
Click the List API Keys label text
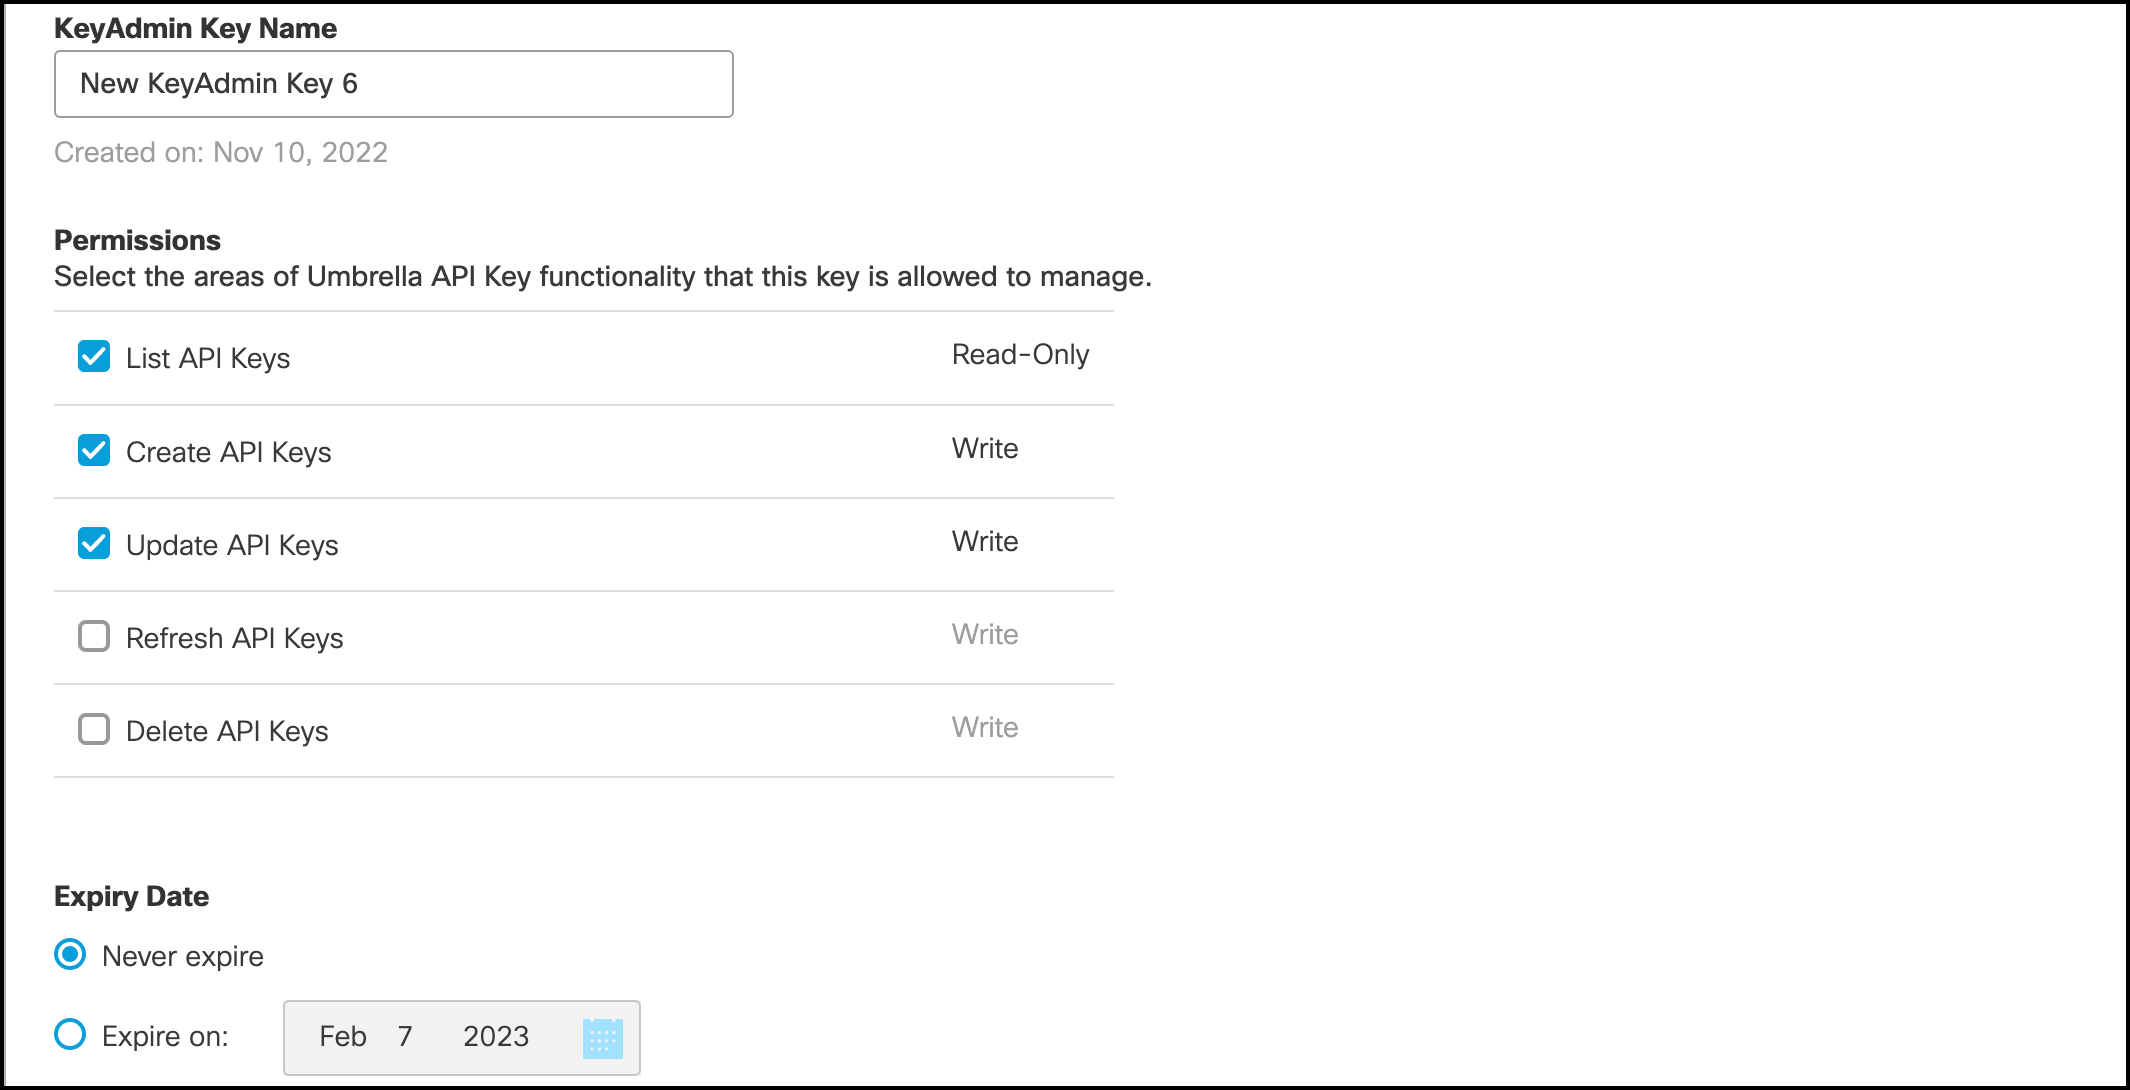pyautogui.click(x=207, y=357)
